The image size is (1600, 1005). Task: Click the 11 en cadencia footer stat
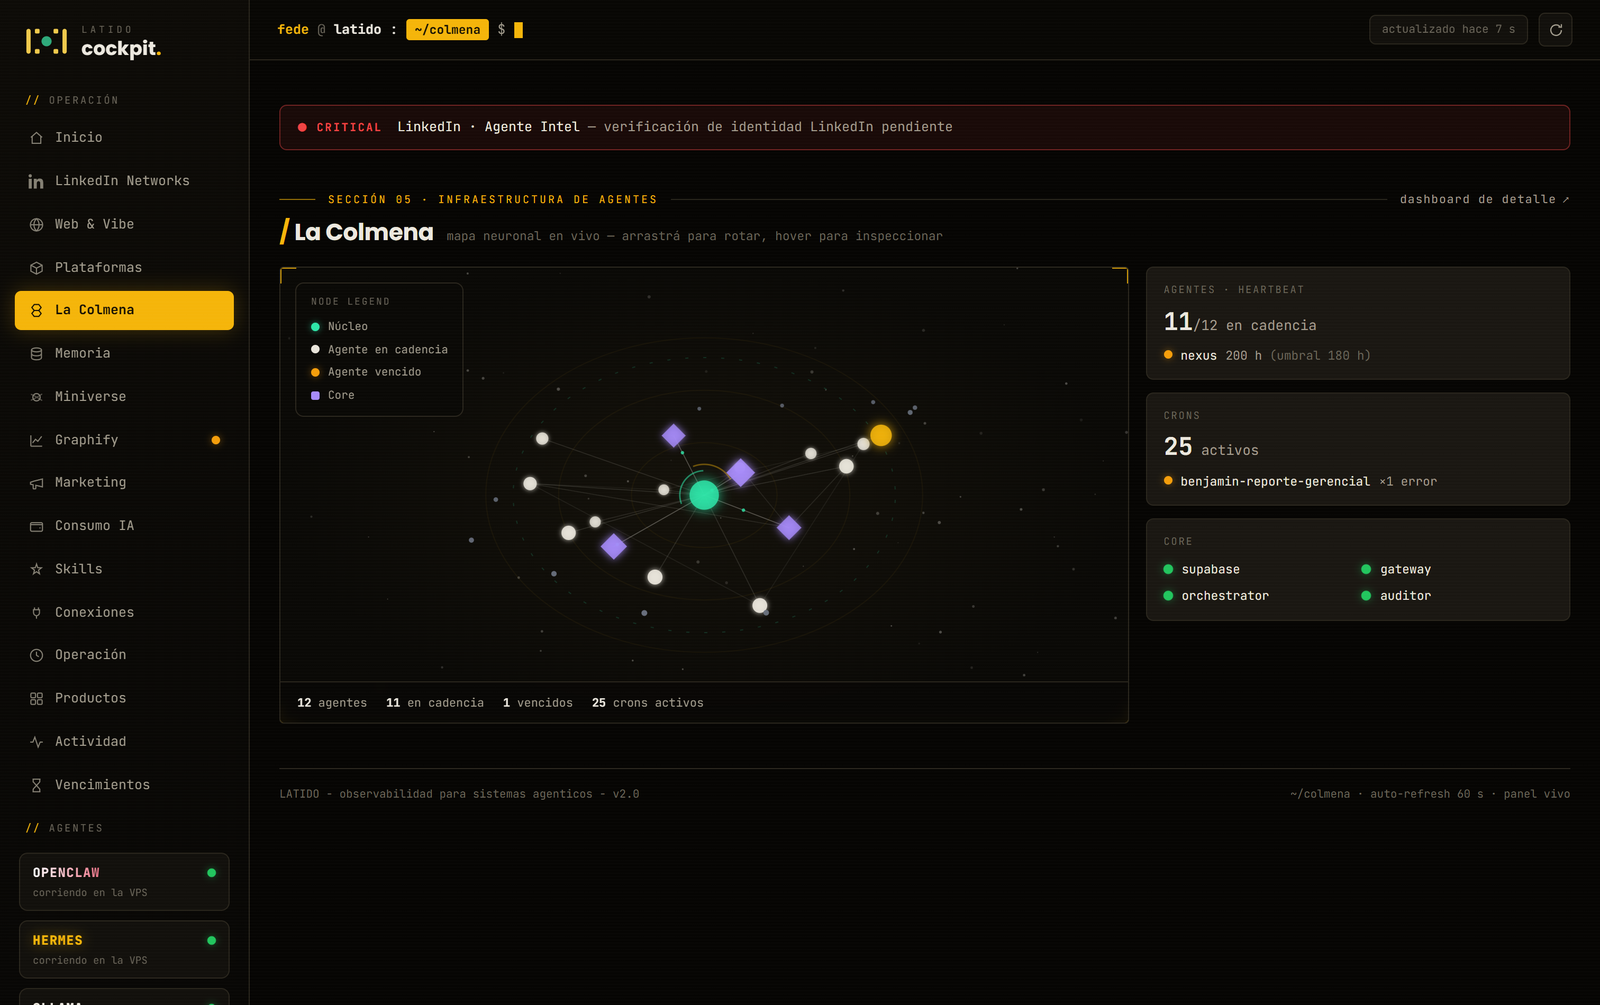click(x=435, y=703)
